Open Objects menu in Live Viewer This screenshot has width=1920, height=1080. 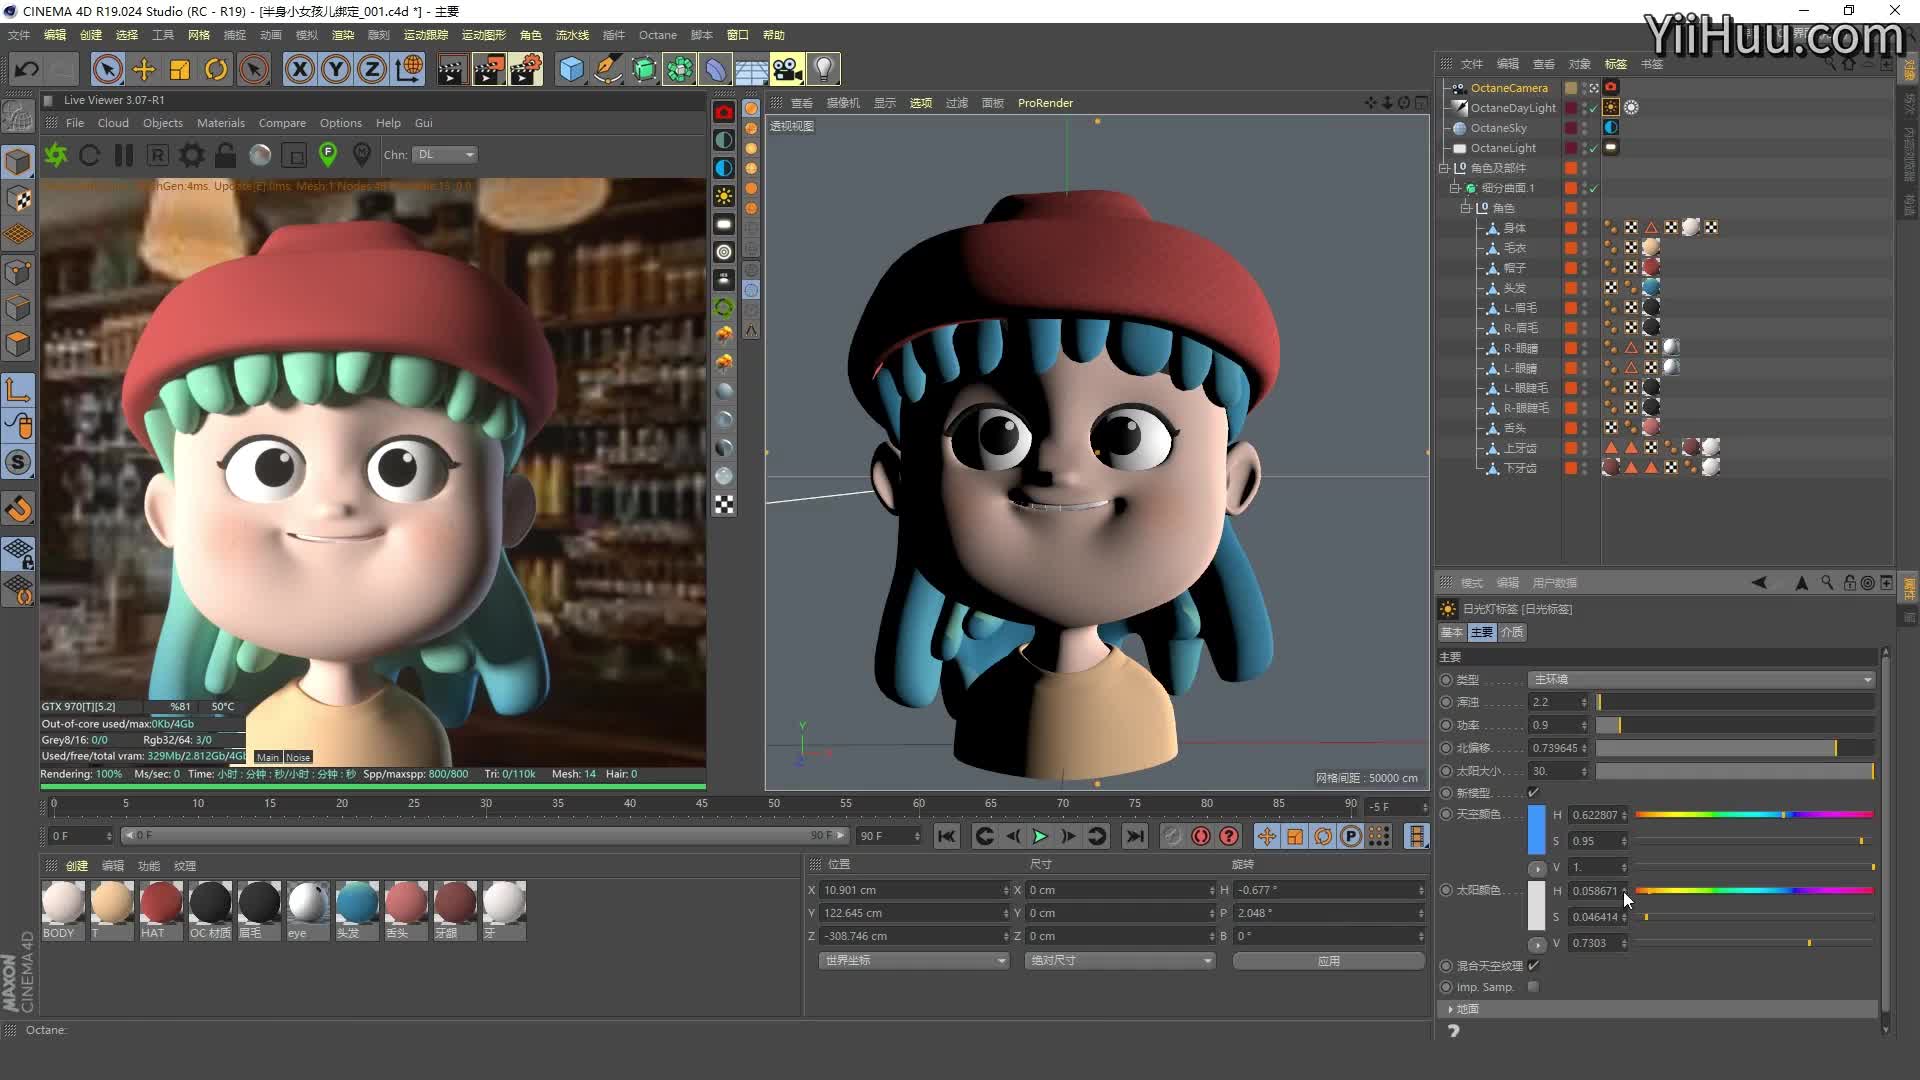pyautogui.click(x=163, y=123)
